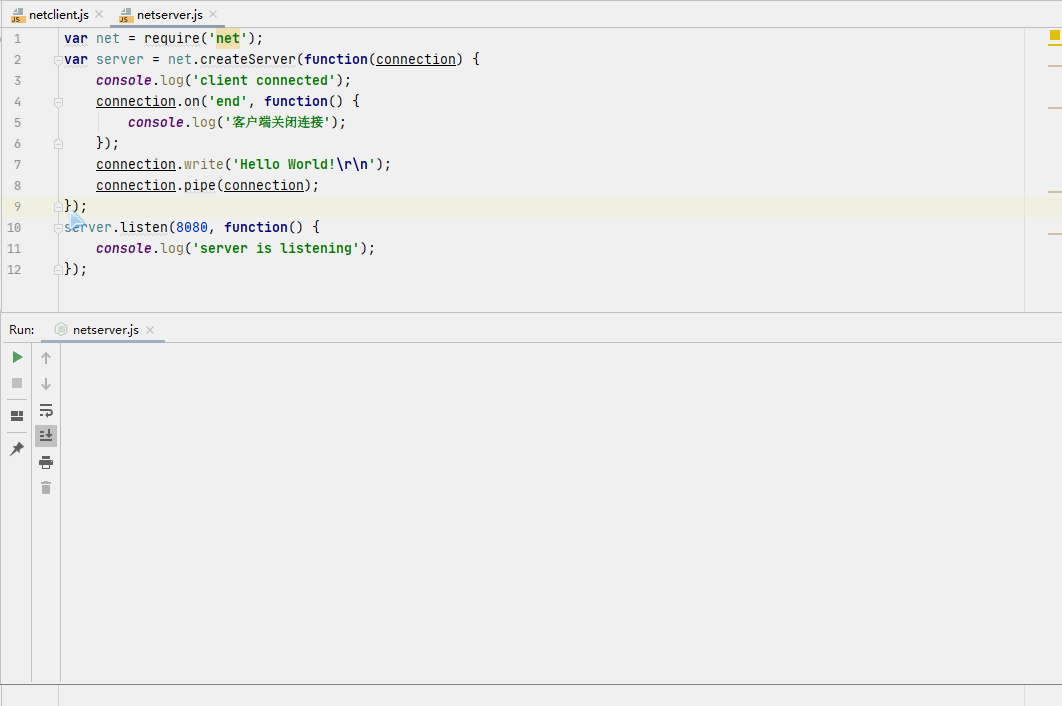Click the Print icon in console toolbar
The width and height of the screenshot is (1062, 706).
click(x=46, y=462)
